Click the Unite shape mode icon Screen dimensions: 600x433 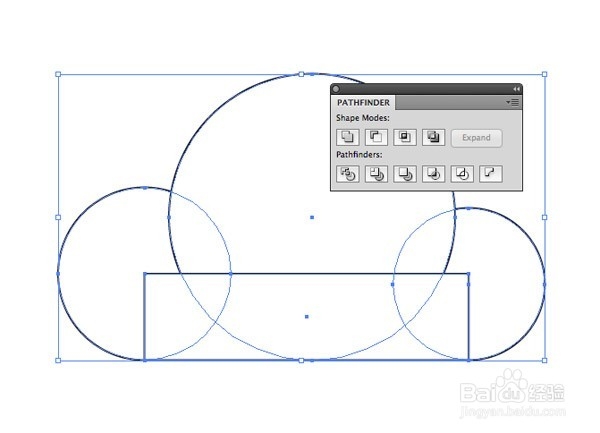click(347, 137)
